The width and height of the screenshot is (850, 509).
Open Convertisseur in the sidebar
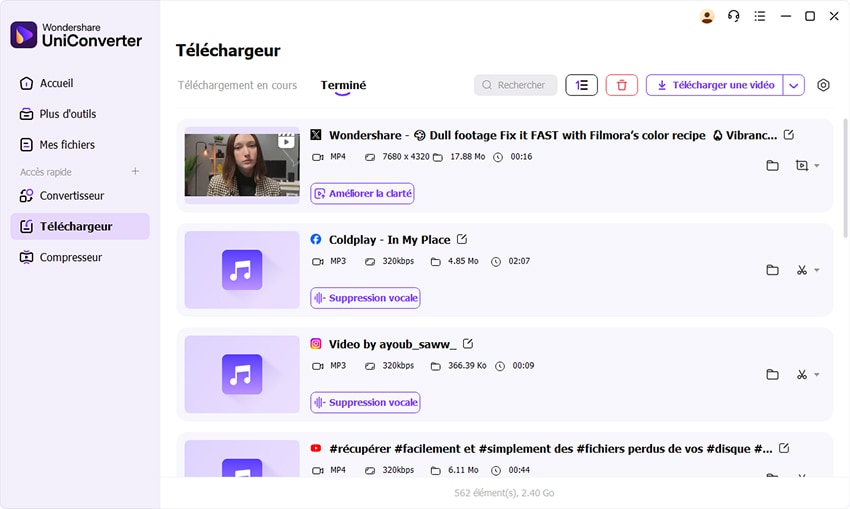80,196
